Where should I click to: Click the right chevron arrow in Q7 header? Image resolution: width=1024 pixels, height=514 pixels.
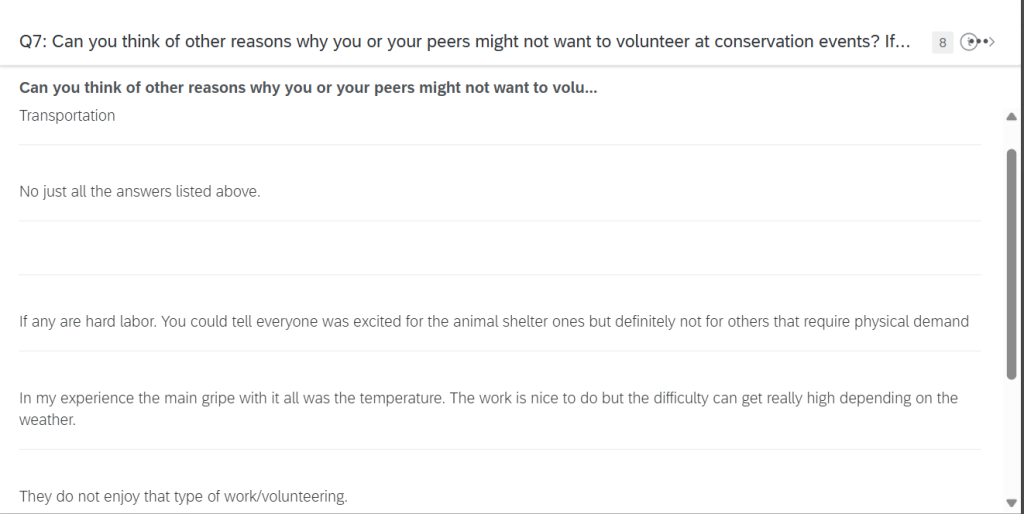point(991,42)
